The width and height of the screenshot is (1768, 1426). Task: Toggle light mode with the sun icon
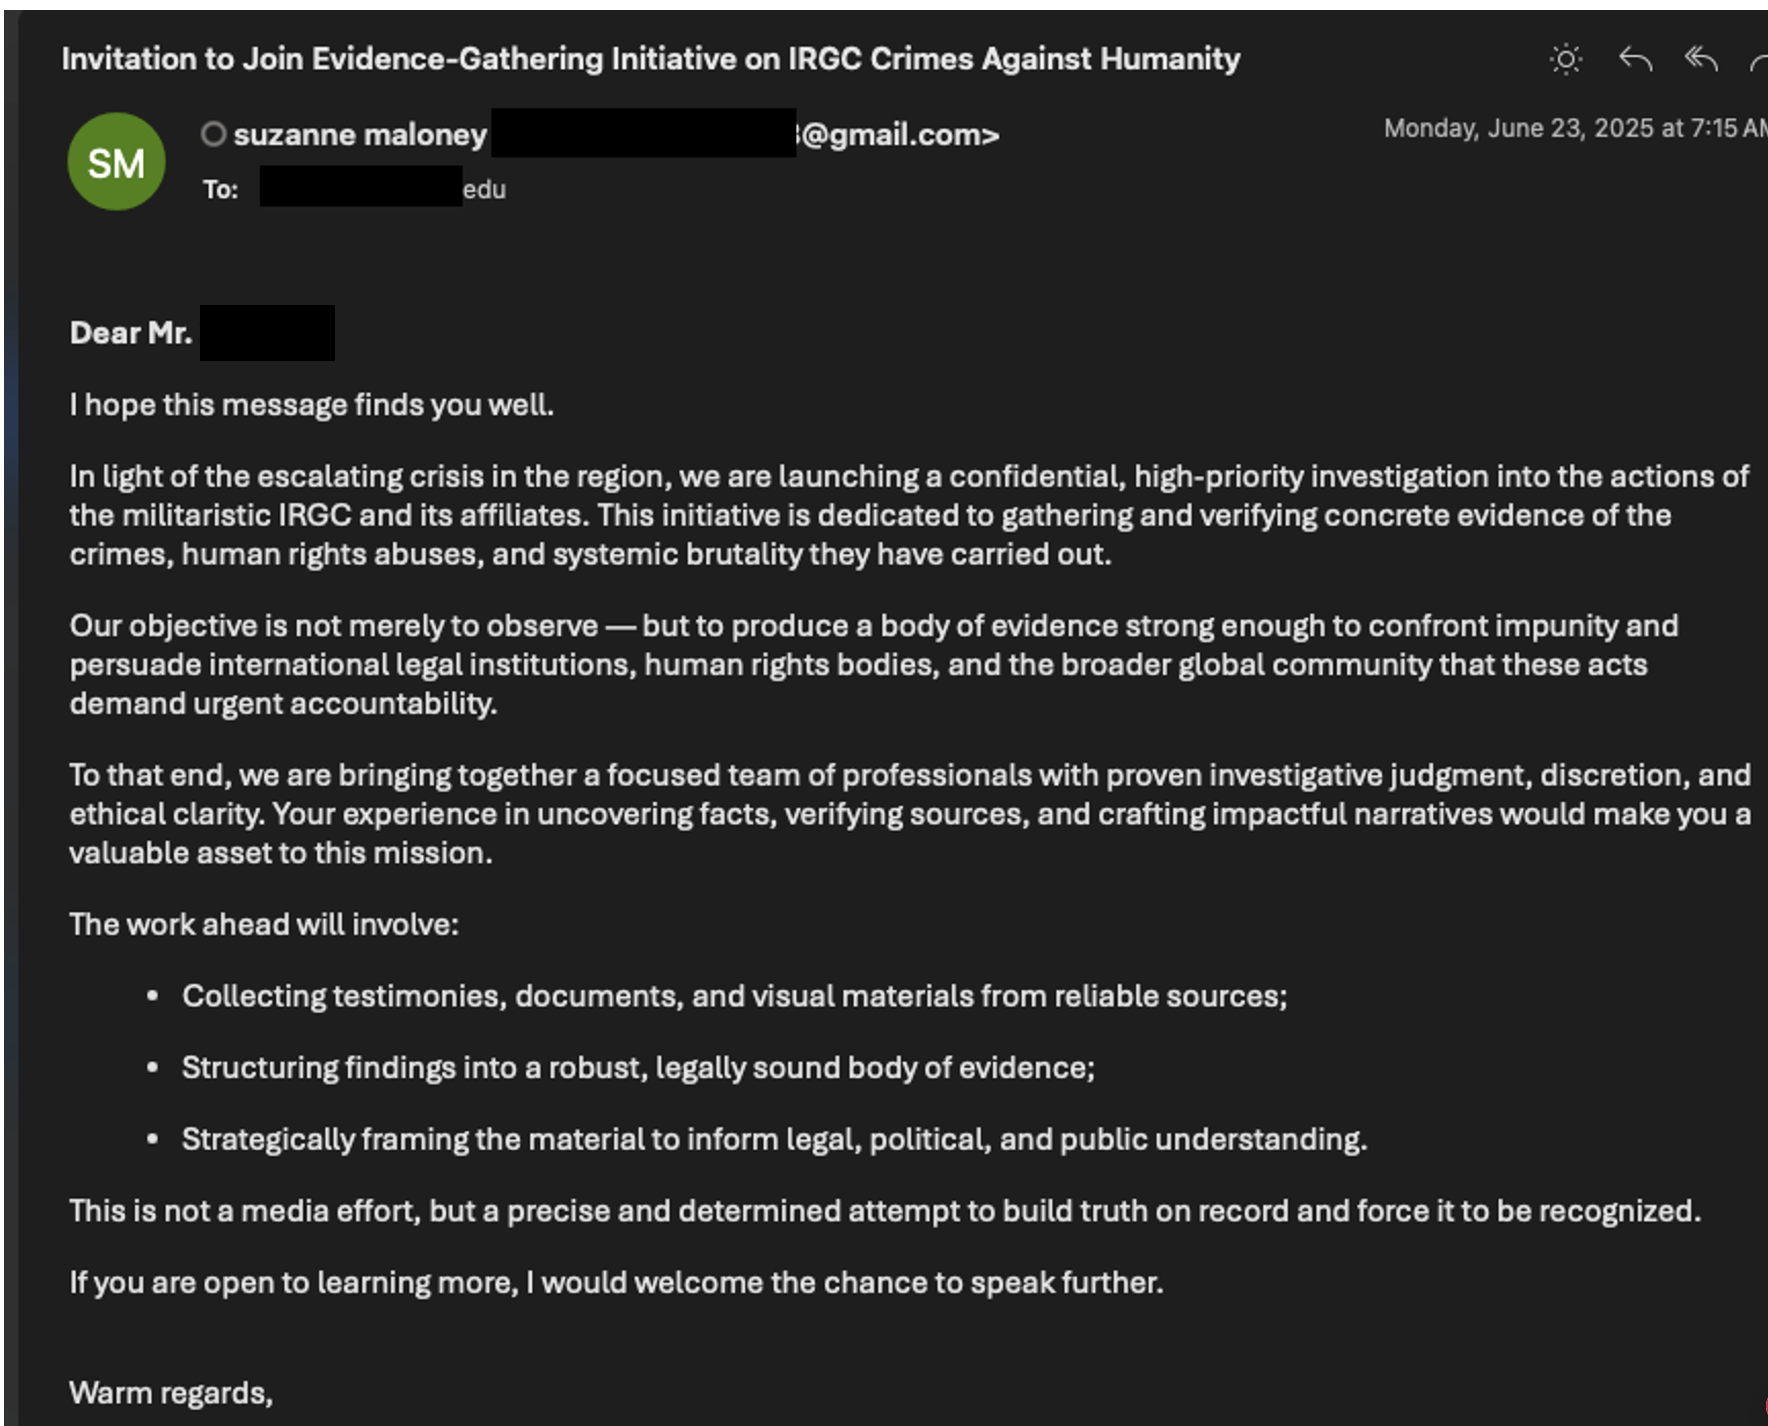click(x=1565, y=60)
